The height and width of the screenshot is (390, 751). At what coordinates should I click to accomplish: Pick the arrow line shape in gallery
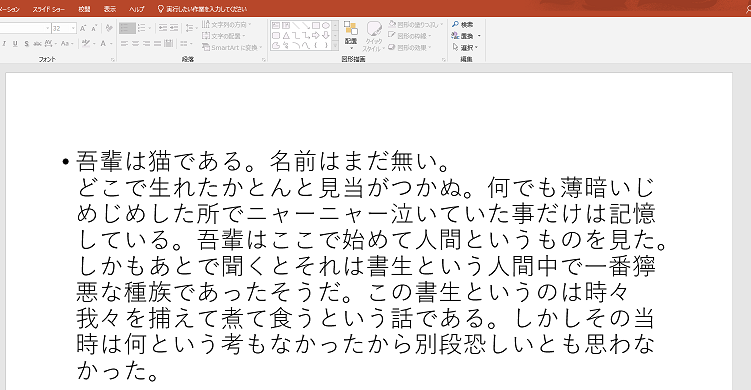tap(306, 25)
